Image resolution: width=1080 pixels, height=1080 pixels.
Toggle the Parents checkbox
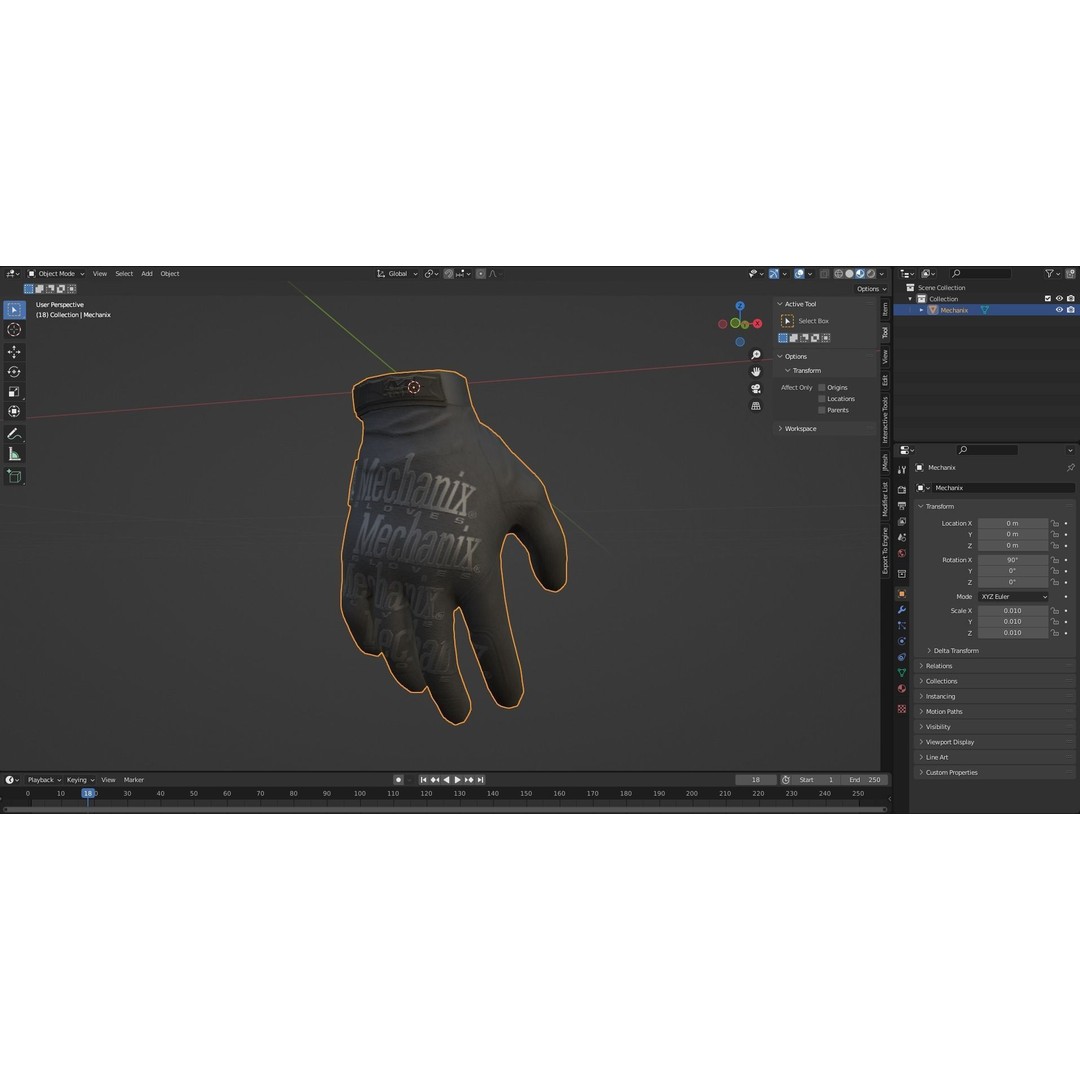[822, 410]
